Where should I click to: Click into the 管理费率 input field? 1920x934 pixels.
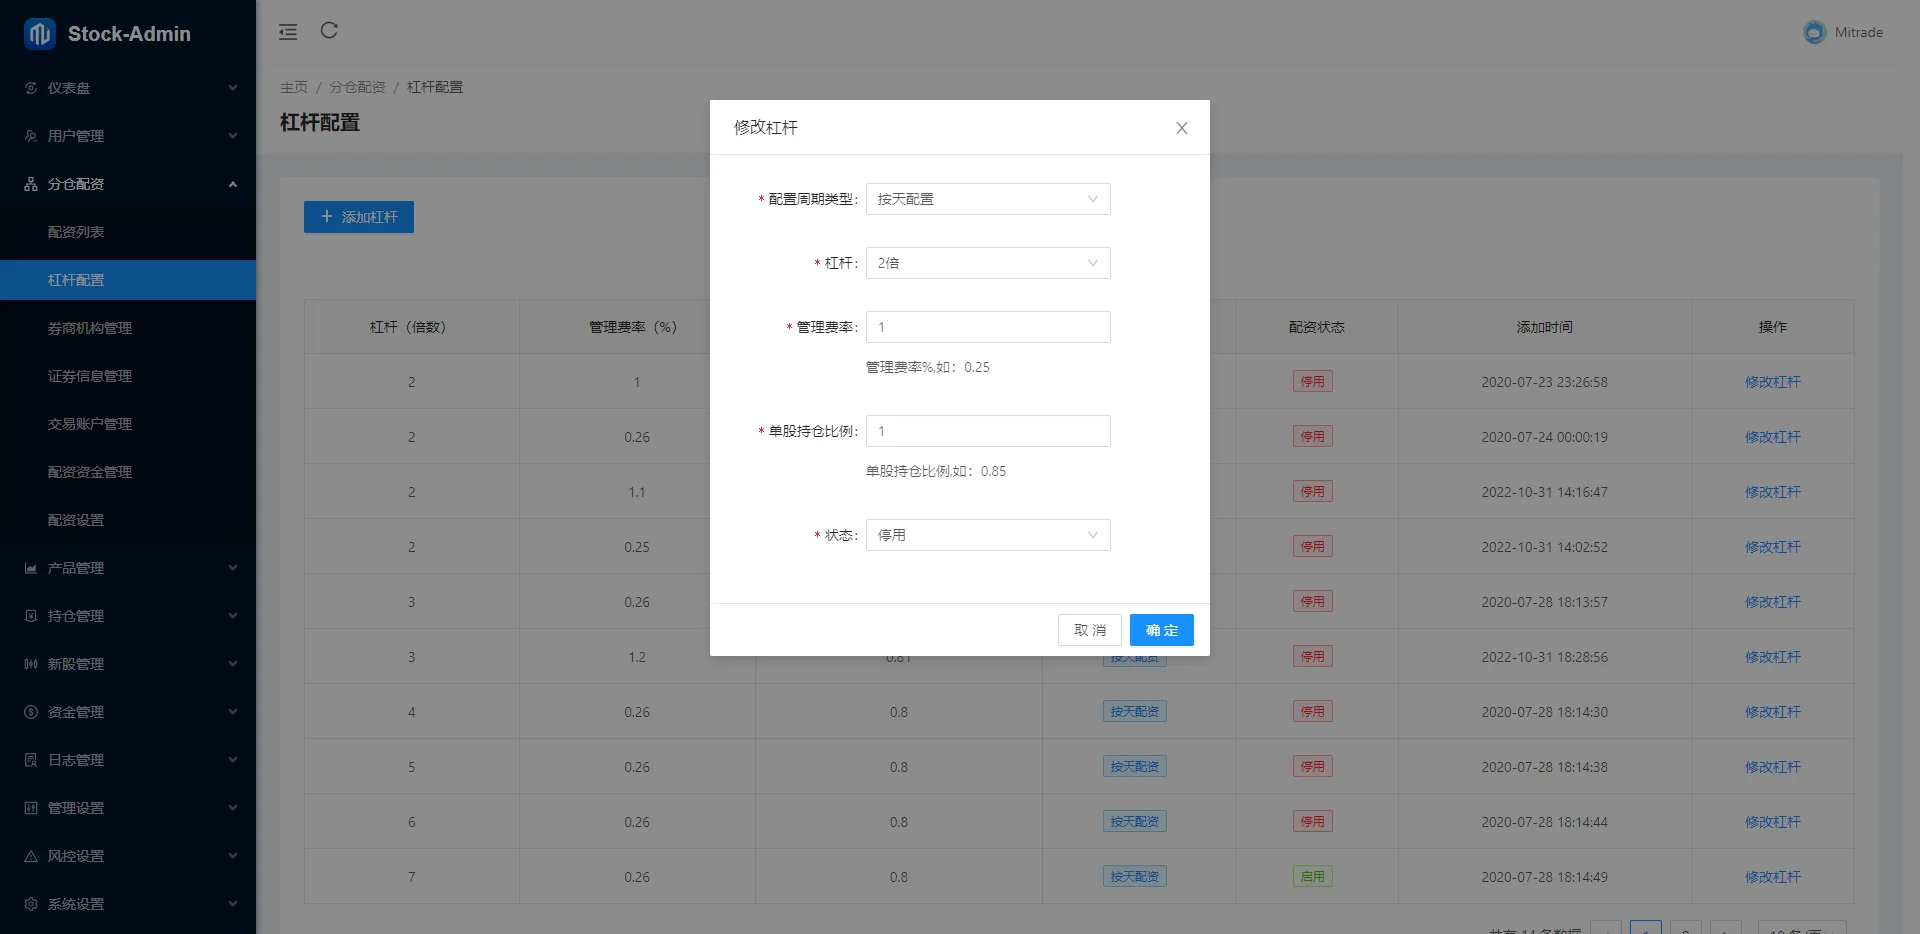click(987, 327)
